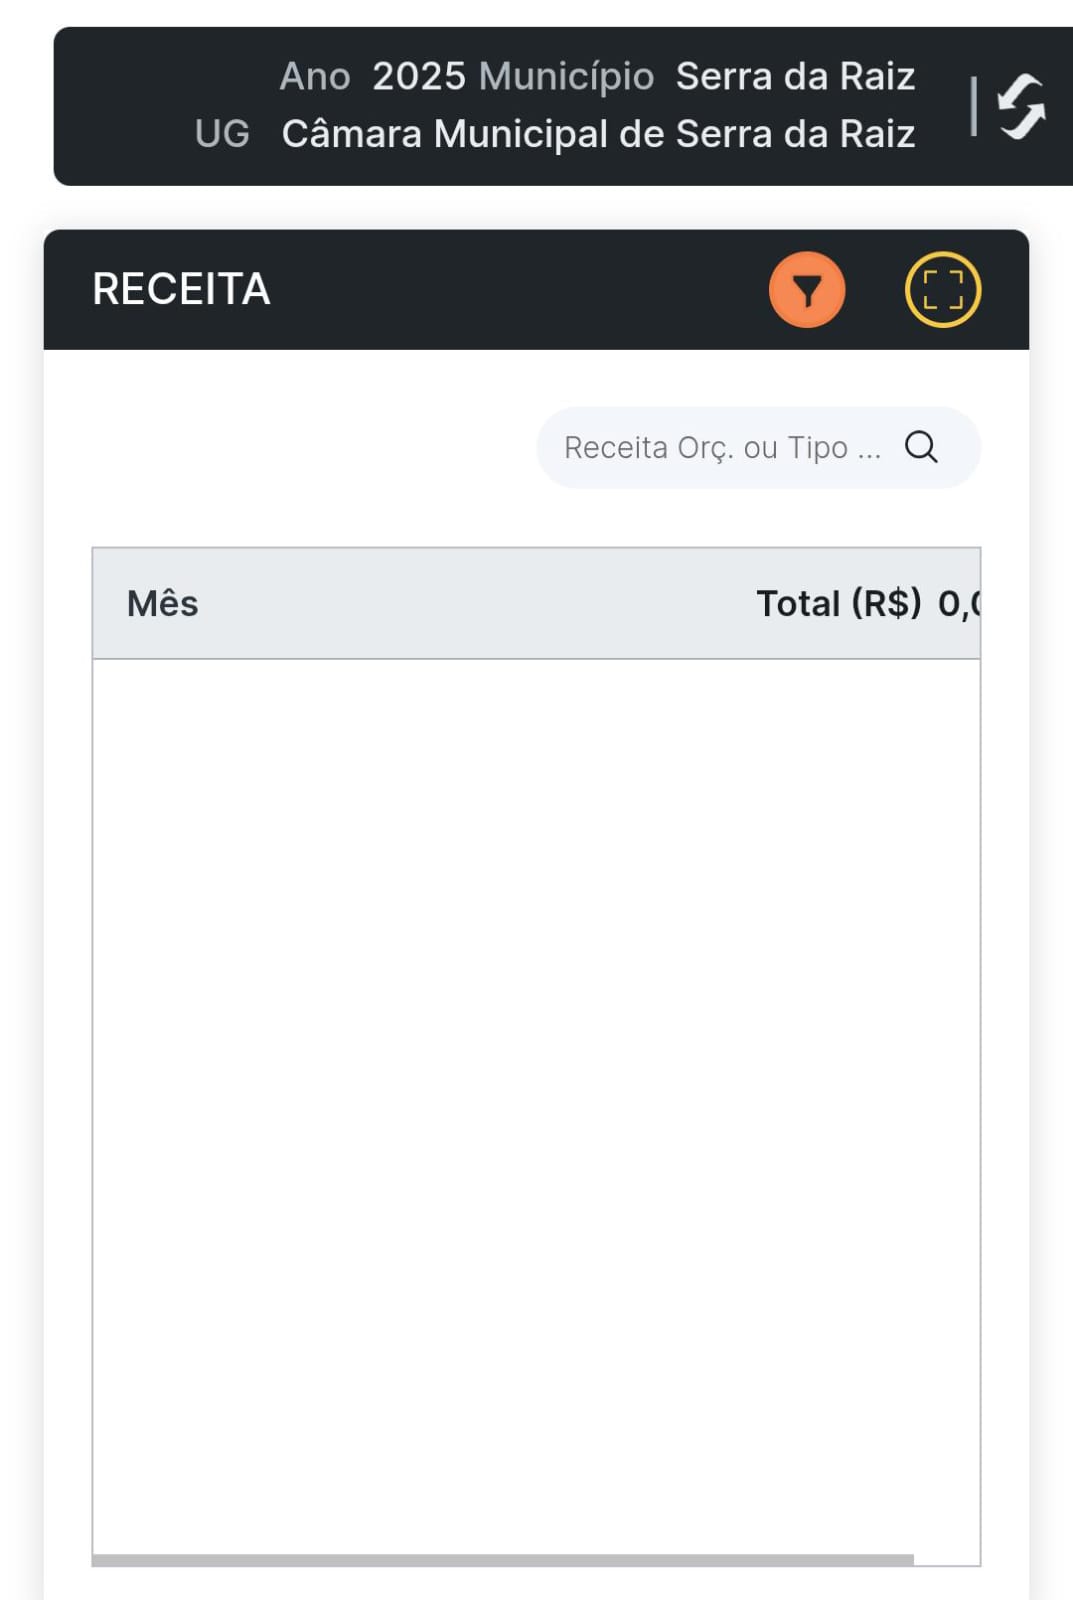The width and height of the screenshot is (1073, 1600).
Task: Sort by the Mês column header
Action: (162, 604)
